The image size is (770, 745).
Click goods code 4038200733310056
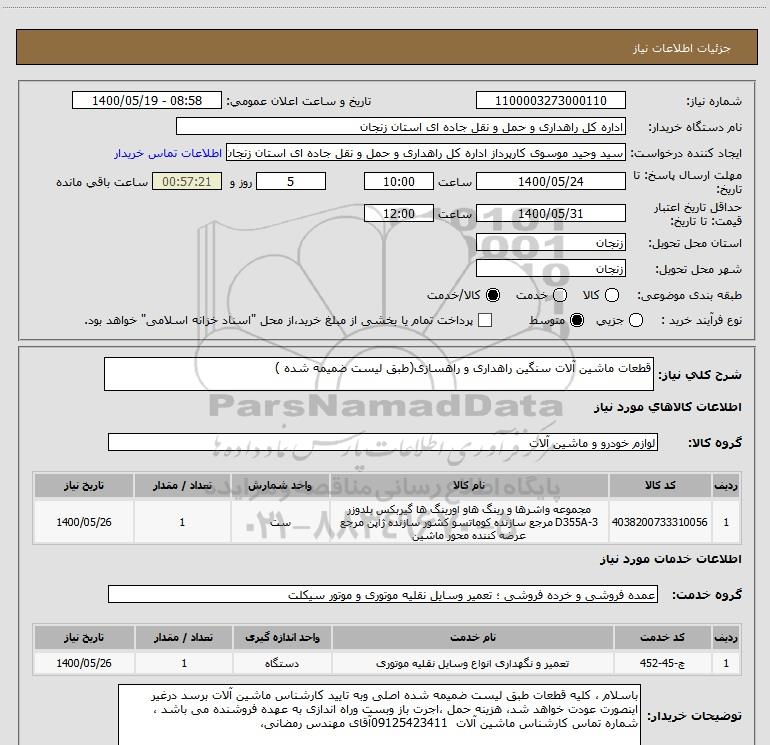[660, 522]
